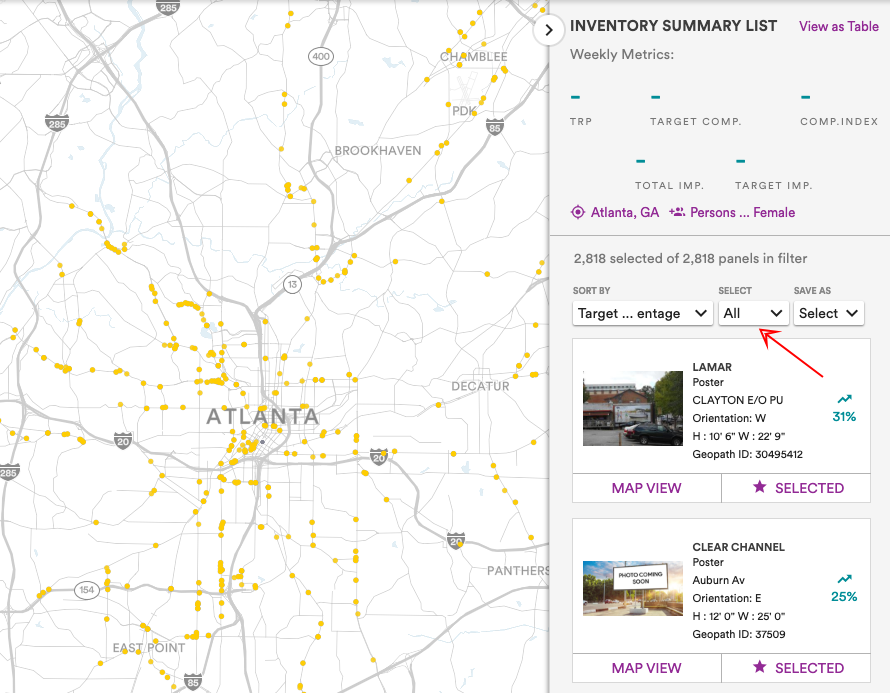The width and height of the screenshot is (890, 693).
Task: Click MAP VIEW on the Clear Channel card
Action: click(x=646, y=668)
